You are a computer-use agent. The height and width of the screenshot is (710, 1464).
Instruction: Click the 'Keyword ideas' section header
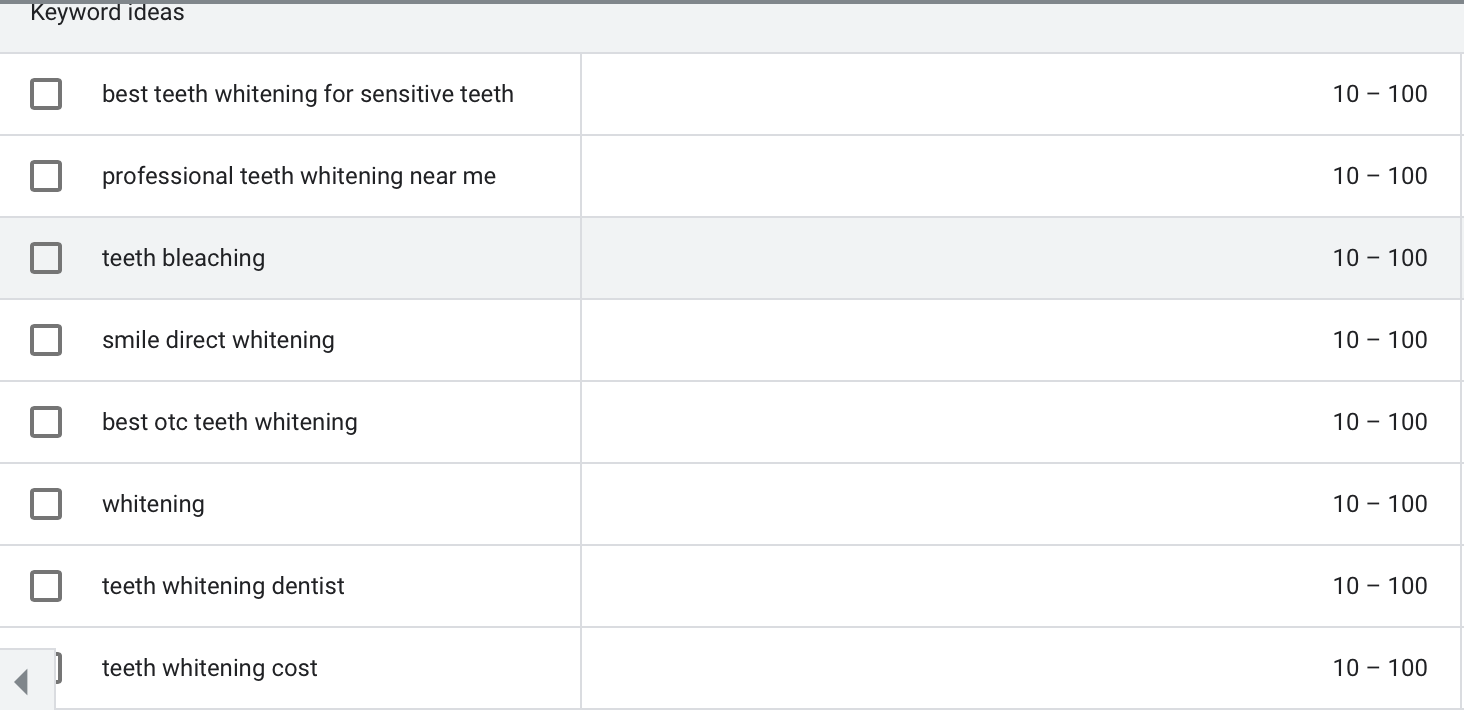click(x=107, y=14)
